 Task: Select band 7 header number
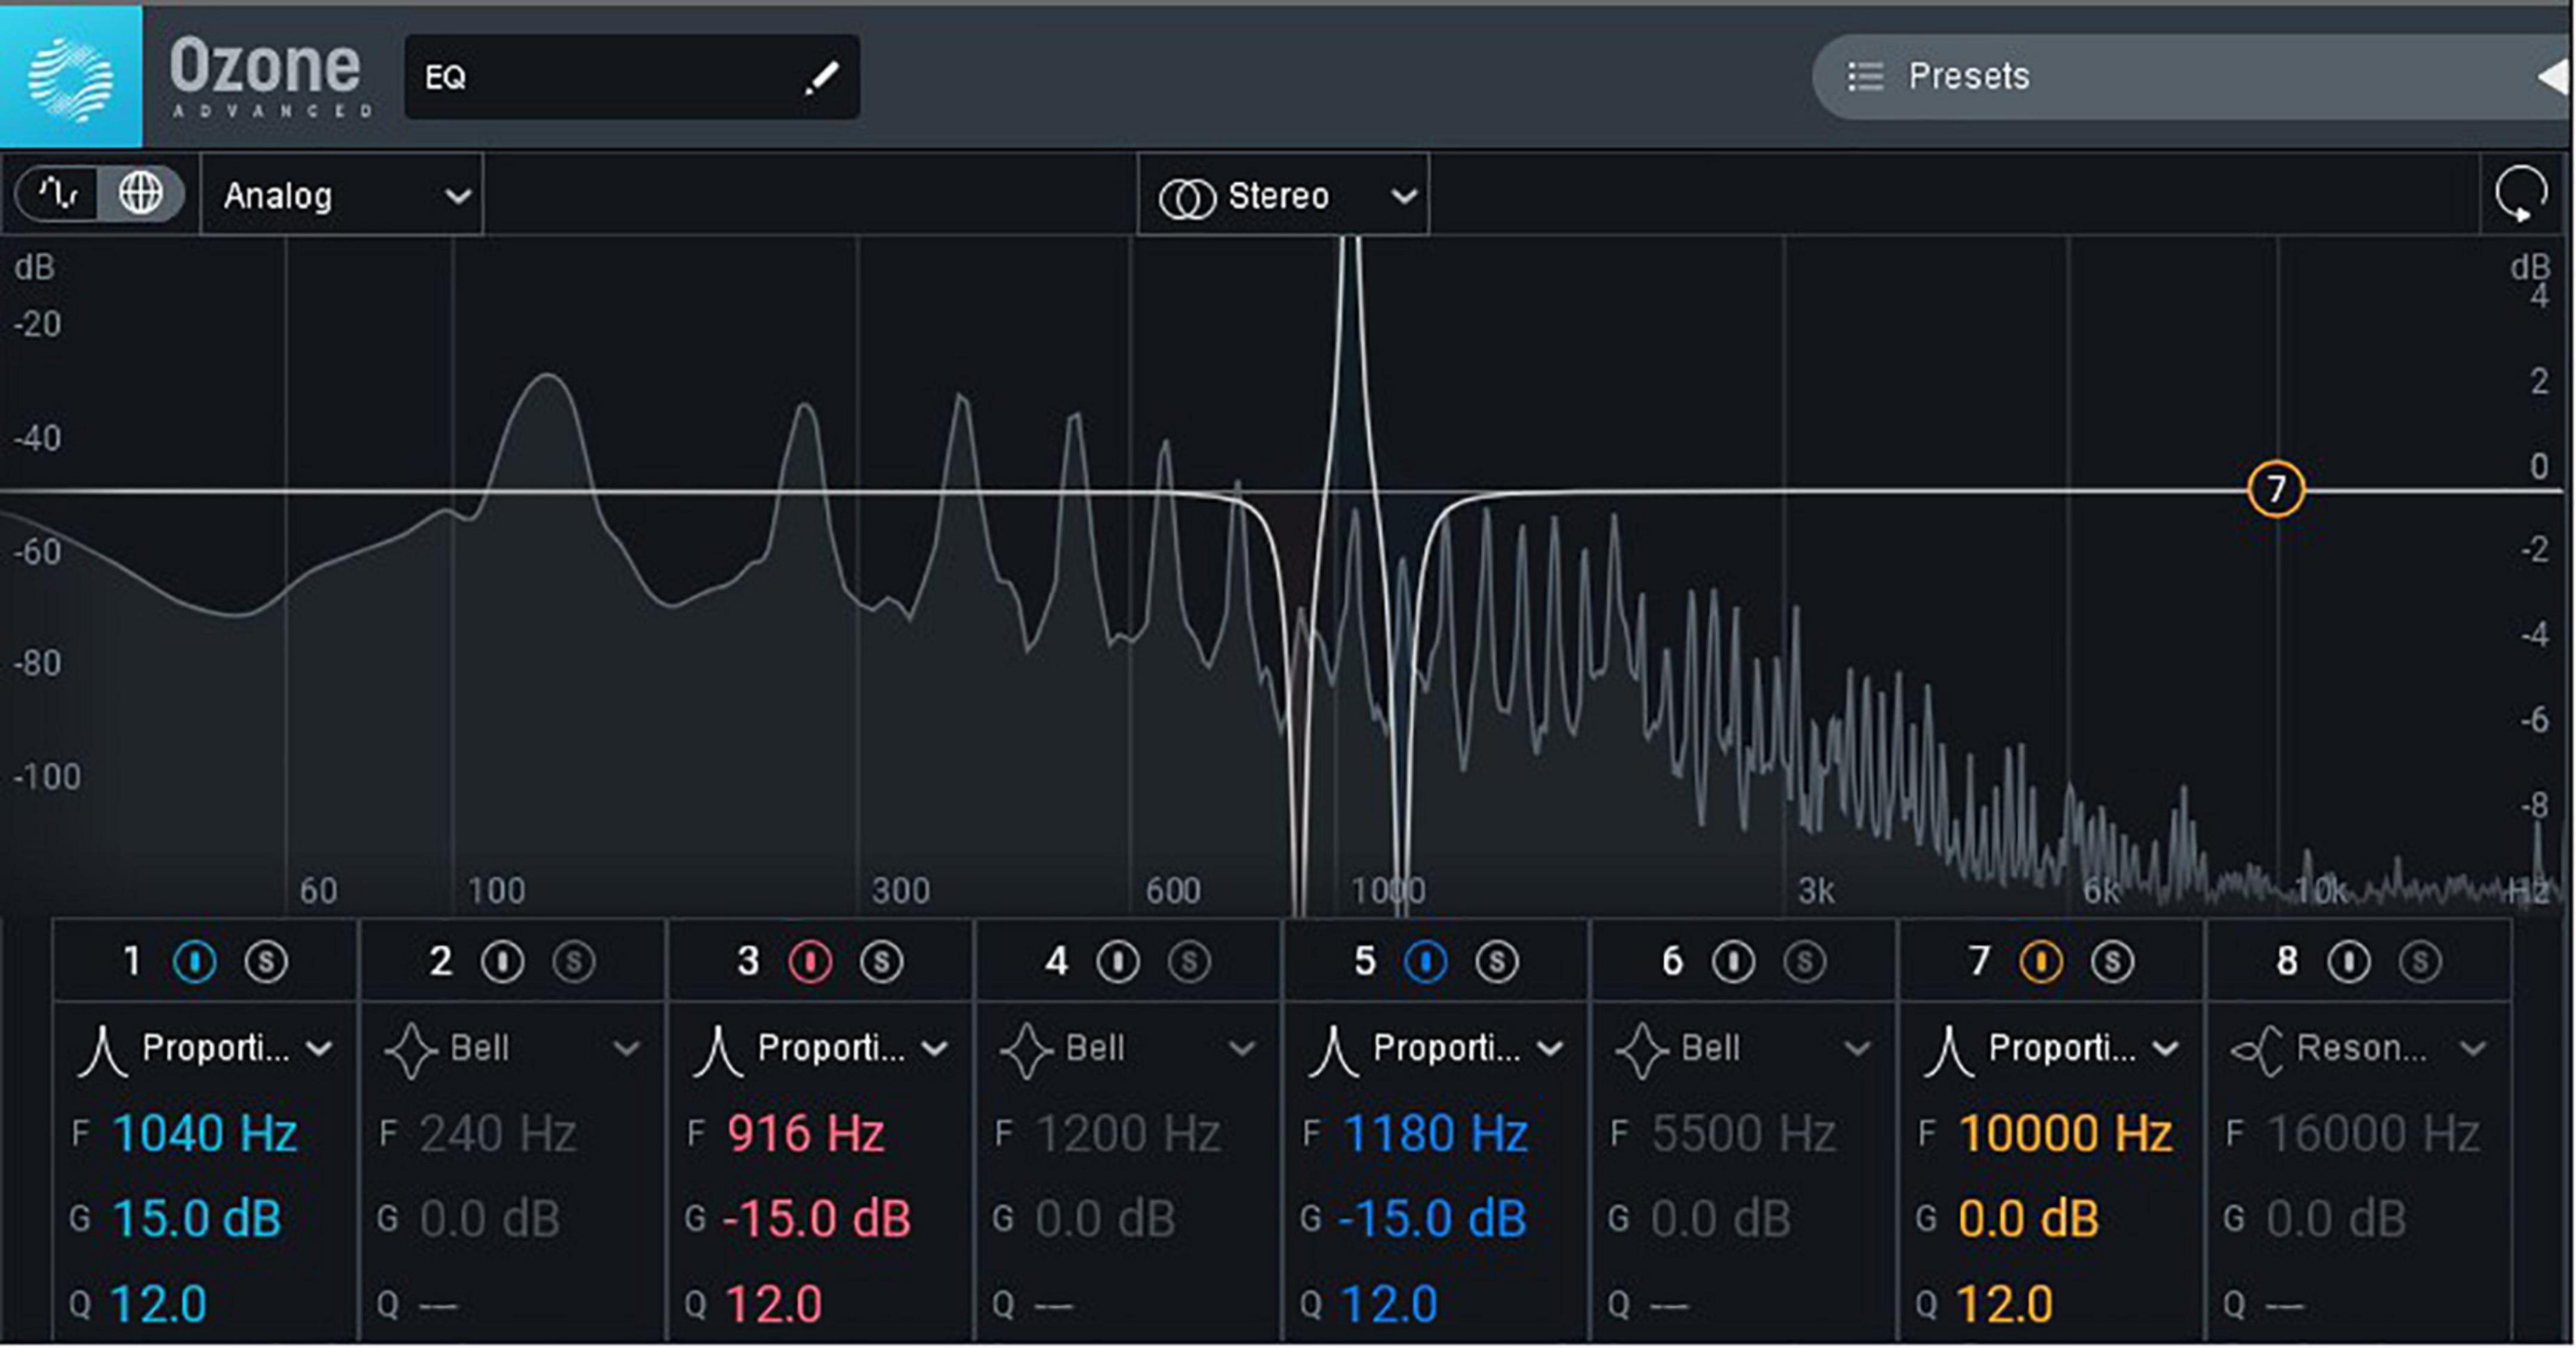(x=1979, y=962)
